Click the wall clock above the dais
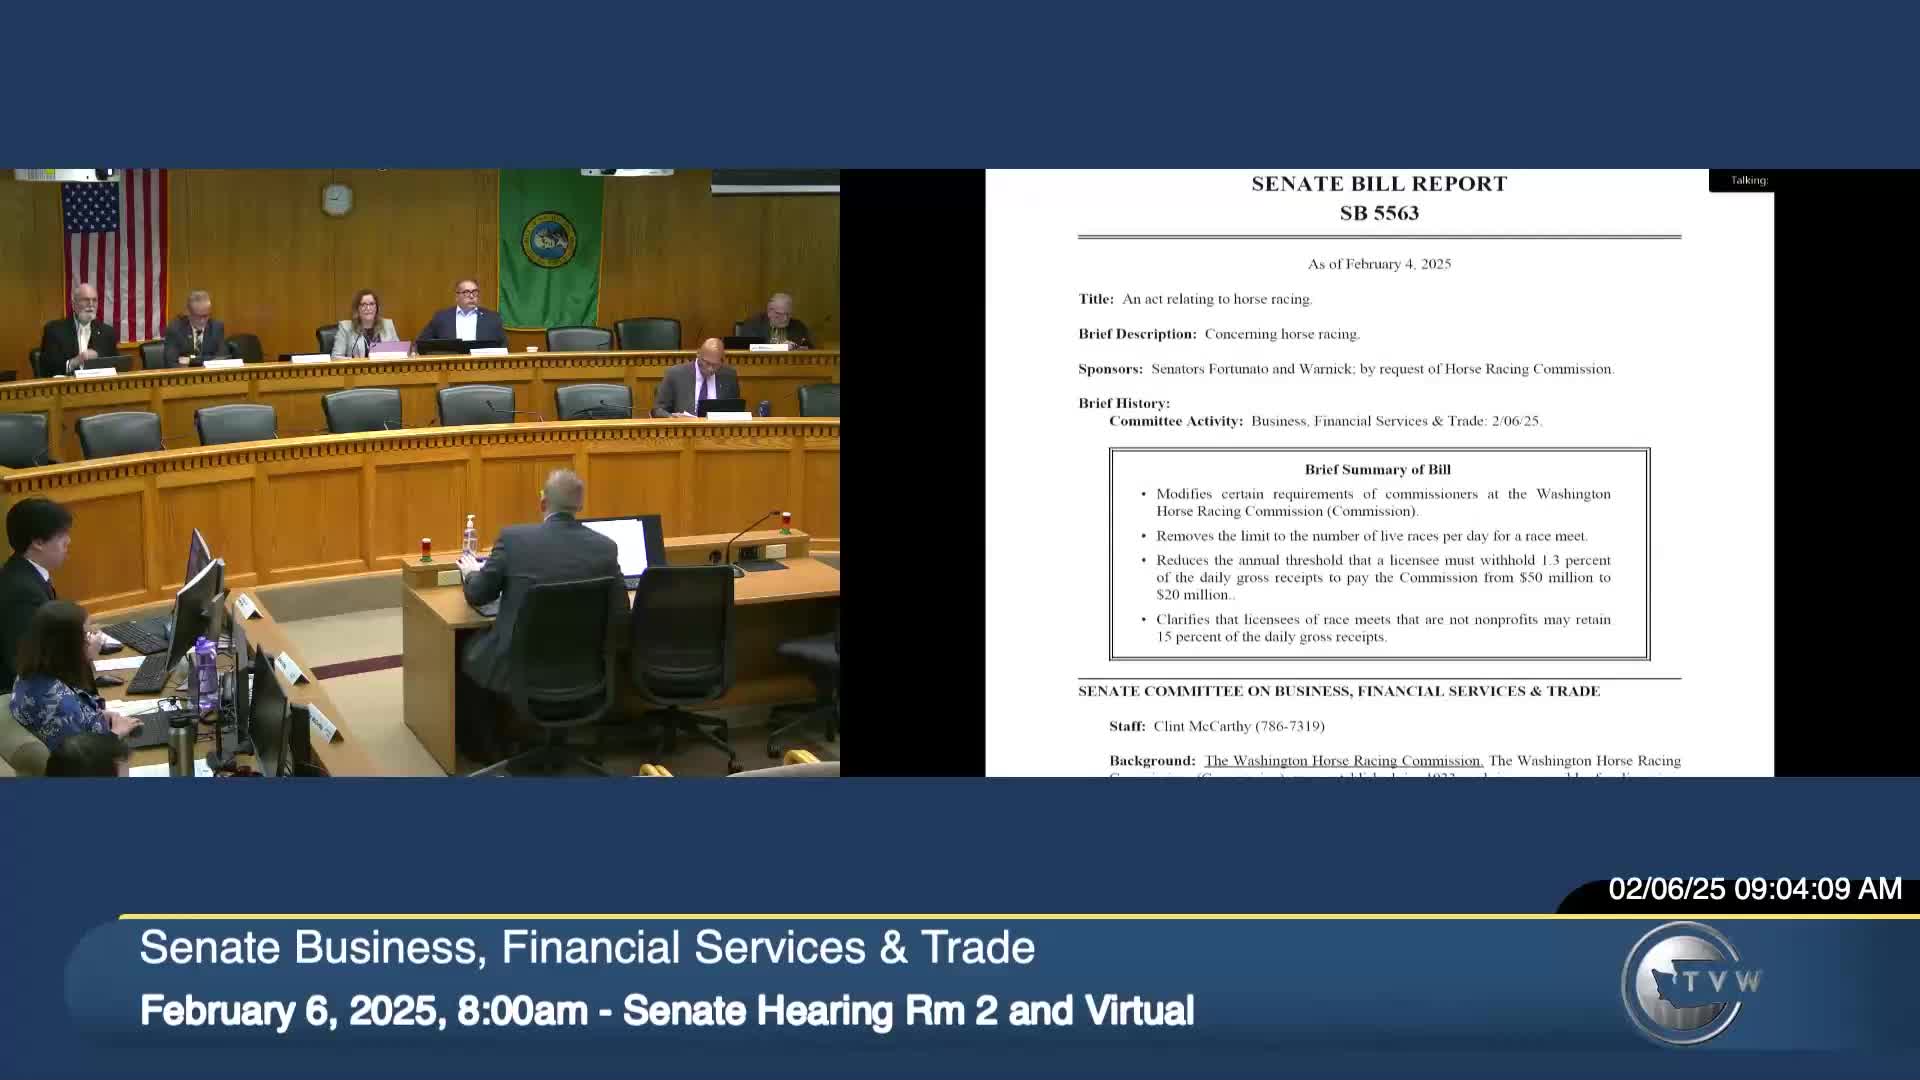1920x1080 pixels. 337,198
